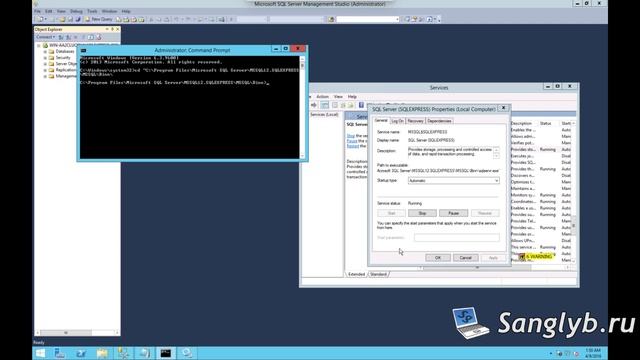Select the Databases folder in Object Explorer
The image size is (640, 360).
point(65,52)
